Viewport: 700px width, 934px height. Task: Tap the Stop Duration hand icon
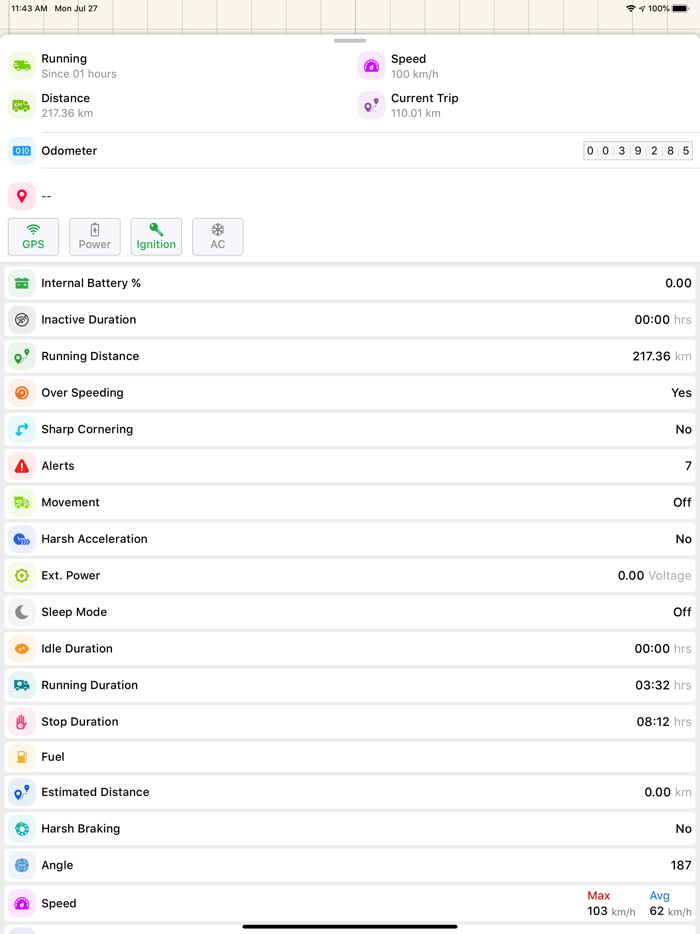(x=22, y=722)
